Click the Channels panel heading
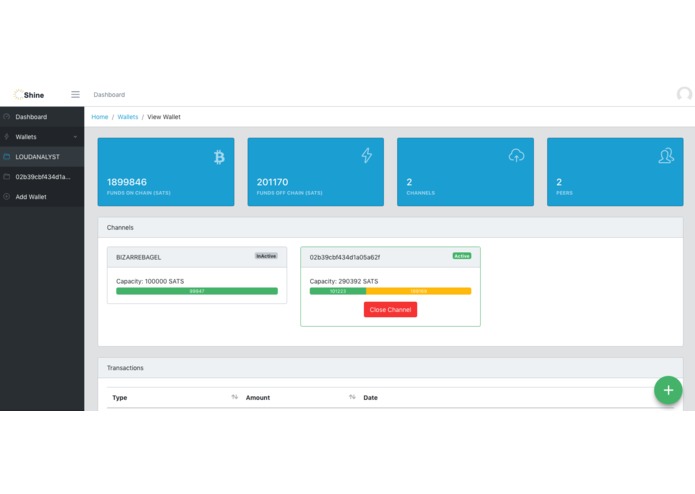This screenshot has height=494, width=695. click(120, 228)
